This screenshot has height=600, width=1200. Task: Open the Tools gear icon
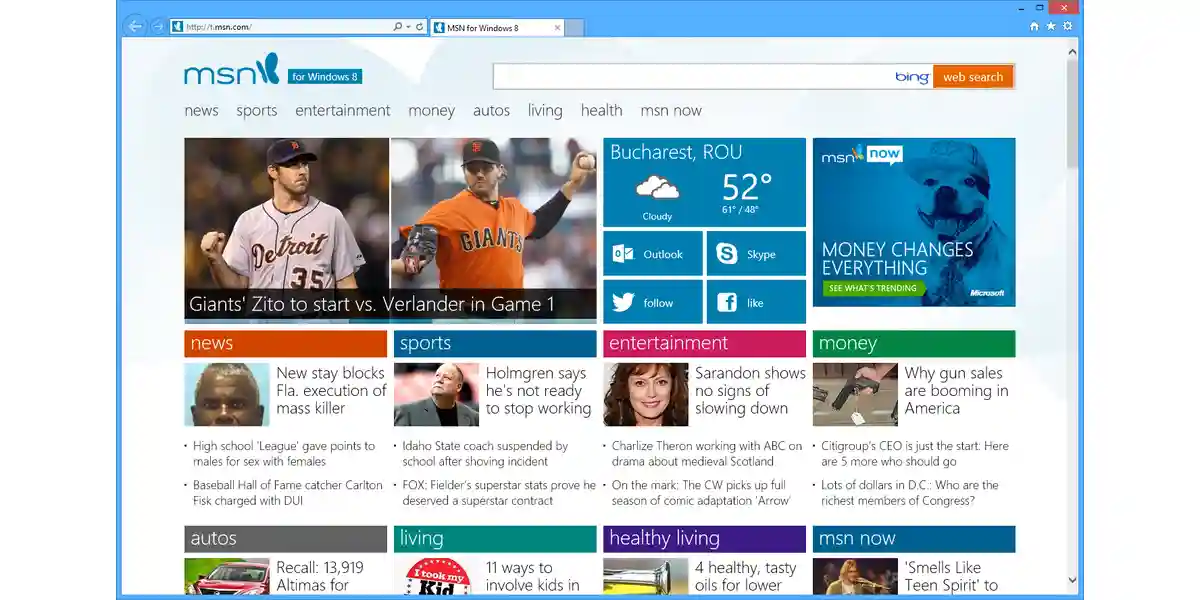coord(1067,27)
